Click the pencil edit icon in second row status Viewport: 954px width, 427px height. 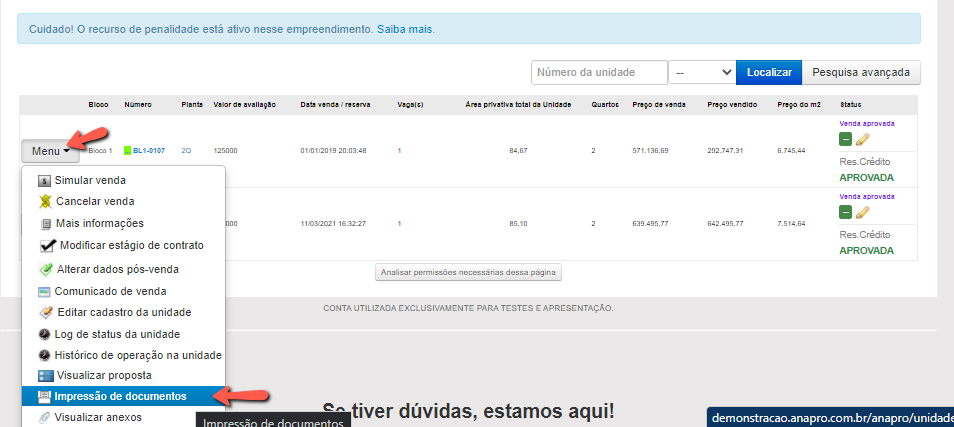[862, 212]
